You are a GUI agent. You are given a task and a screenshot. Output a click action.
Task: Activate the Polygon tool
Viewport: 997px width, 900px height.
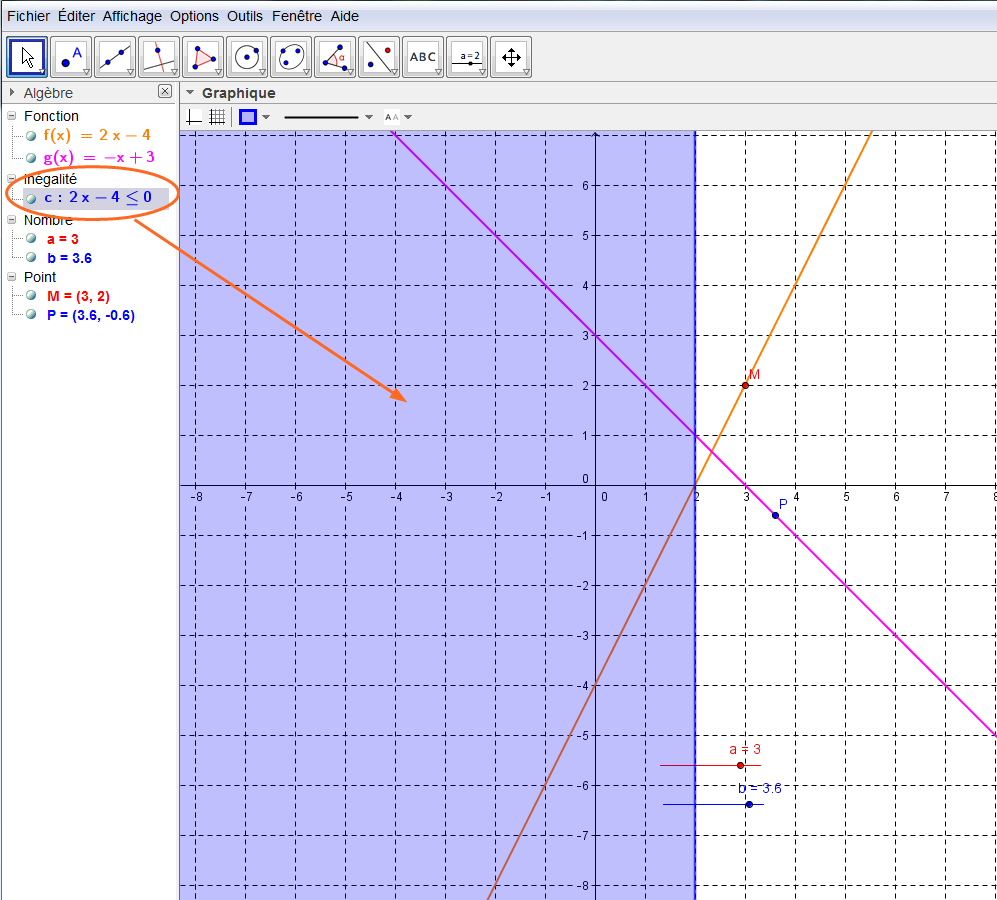click(203, 57)
